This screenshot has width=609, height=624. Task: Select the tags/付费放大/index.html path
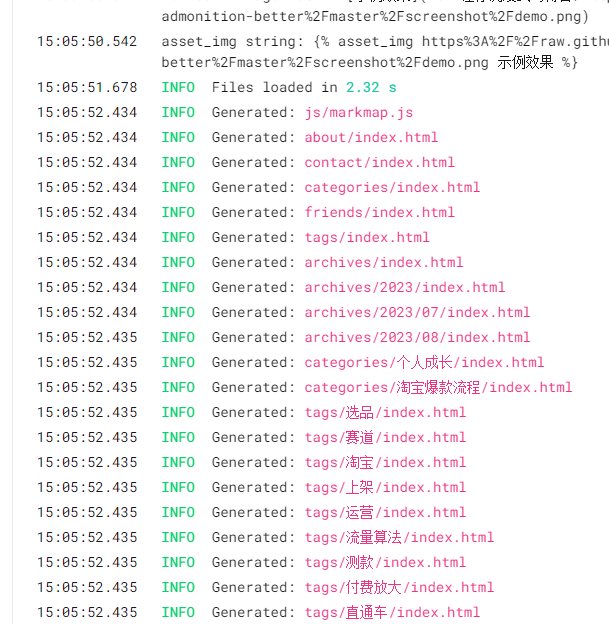[399, 587]
